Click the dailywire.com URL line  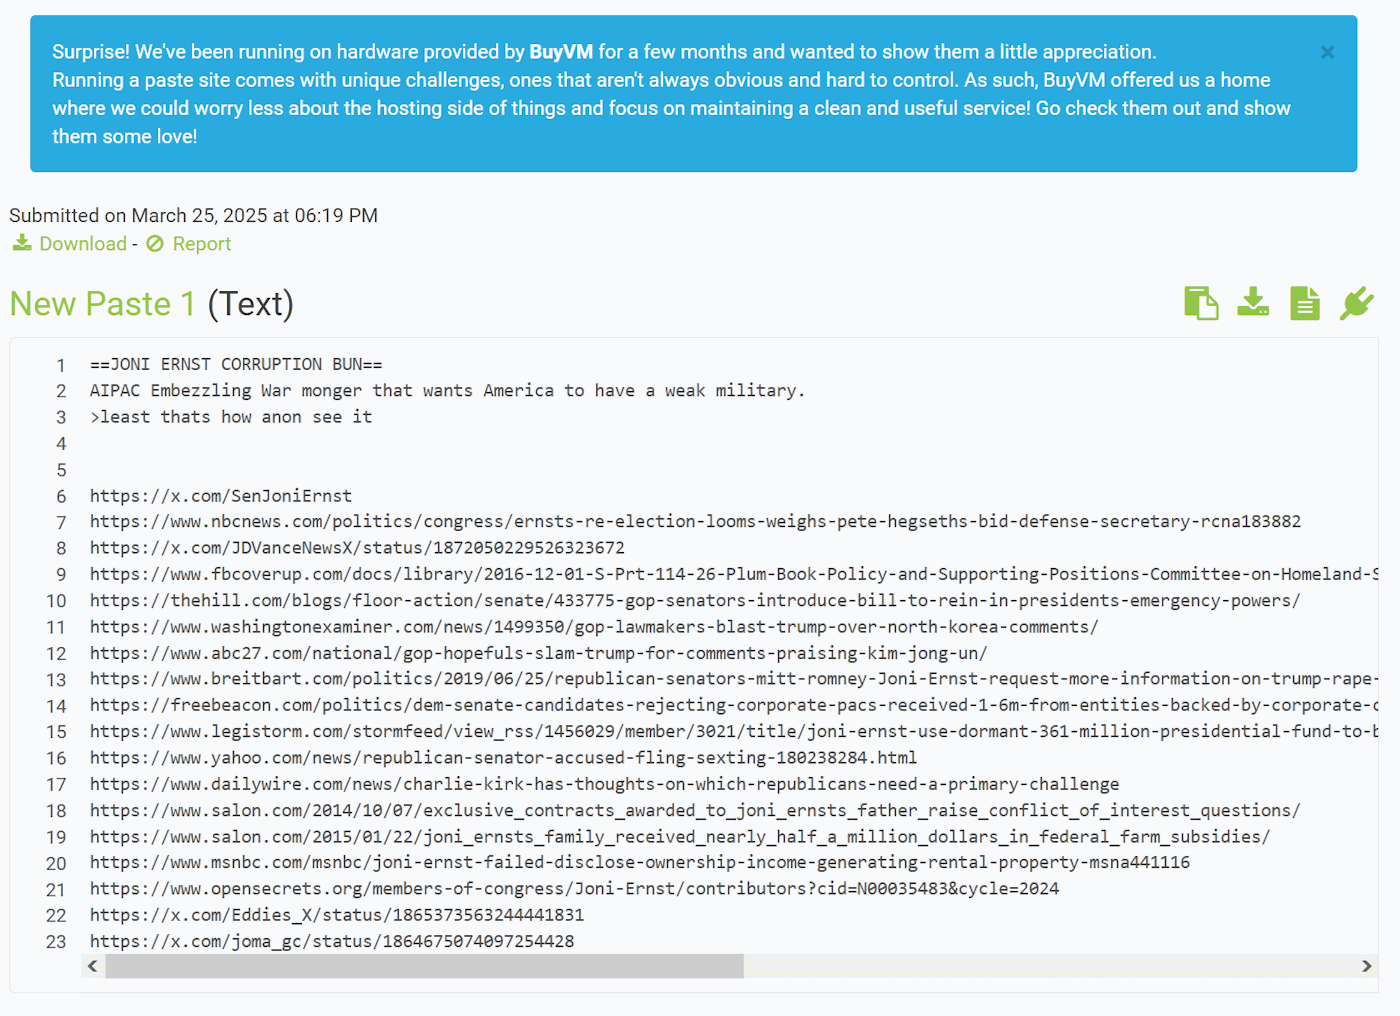pyautogui.click(x=604, y=784)
